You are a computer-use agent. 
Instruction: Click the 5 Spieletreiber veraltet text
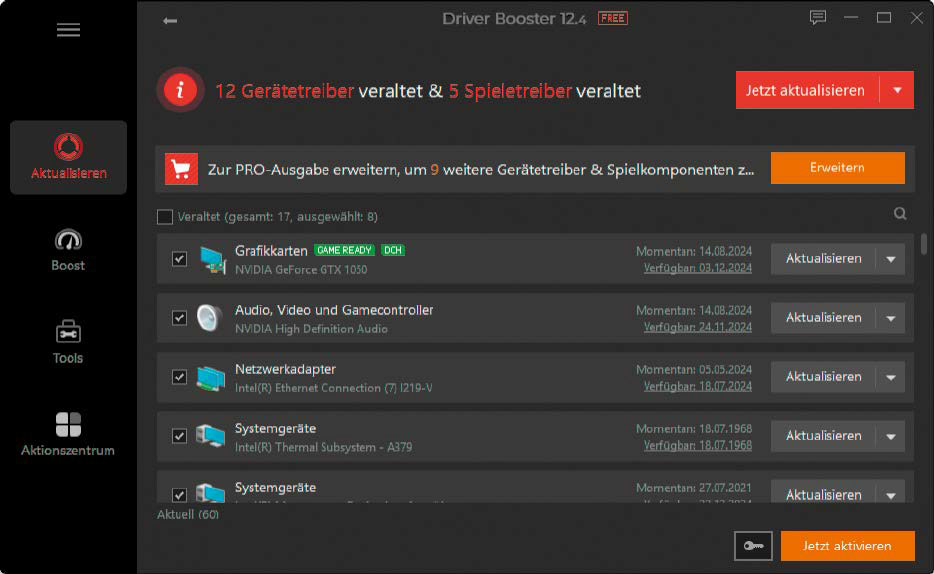tap(544, 91)
